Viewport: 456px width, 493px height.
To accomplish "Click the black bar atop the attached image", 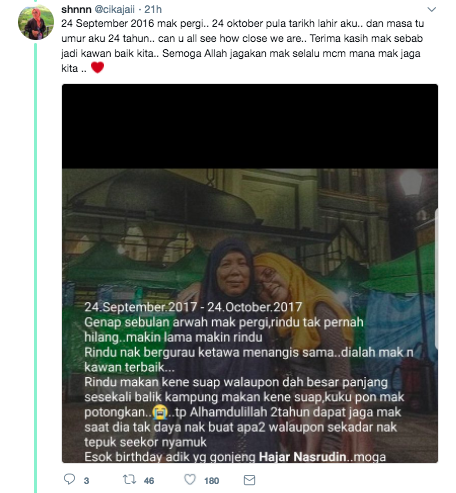I will (250, 126).
